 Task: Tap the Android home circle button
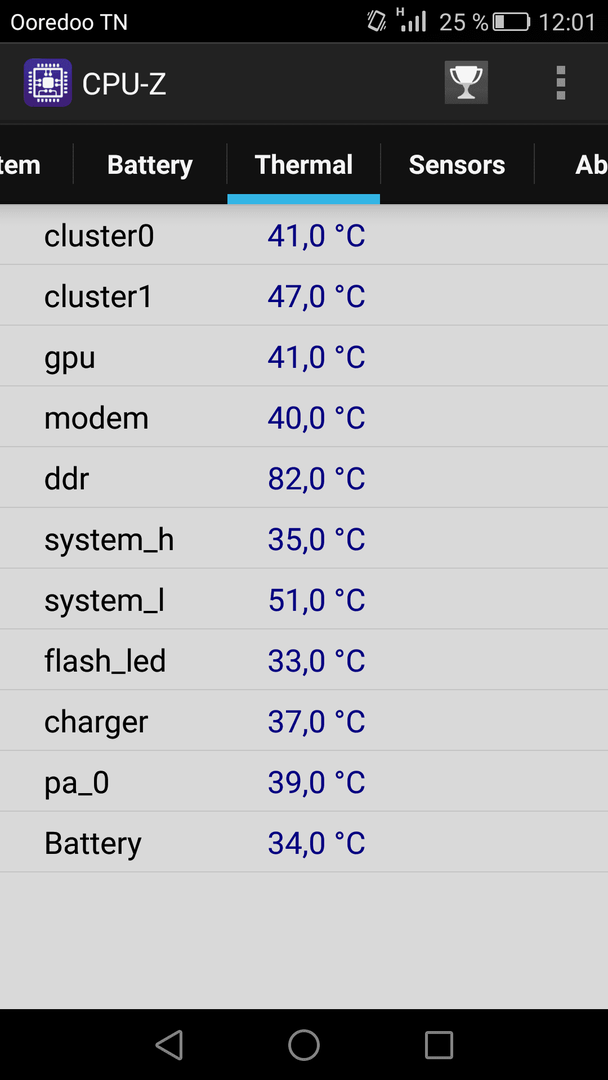tap(304, 1044)
